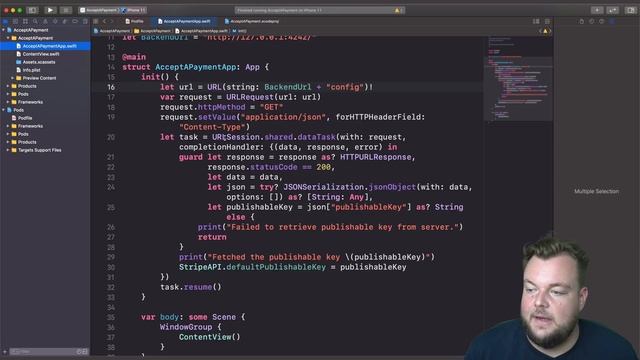
Task: Open code review arrows button
Action: pos(613,10)
